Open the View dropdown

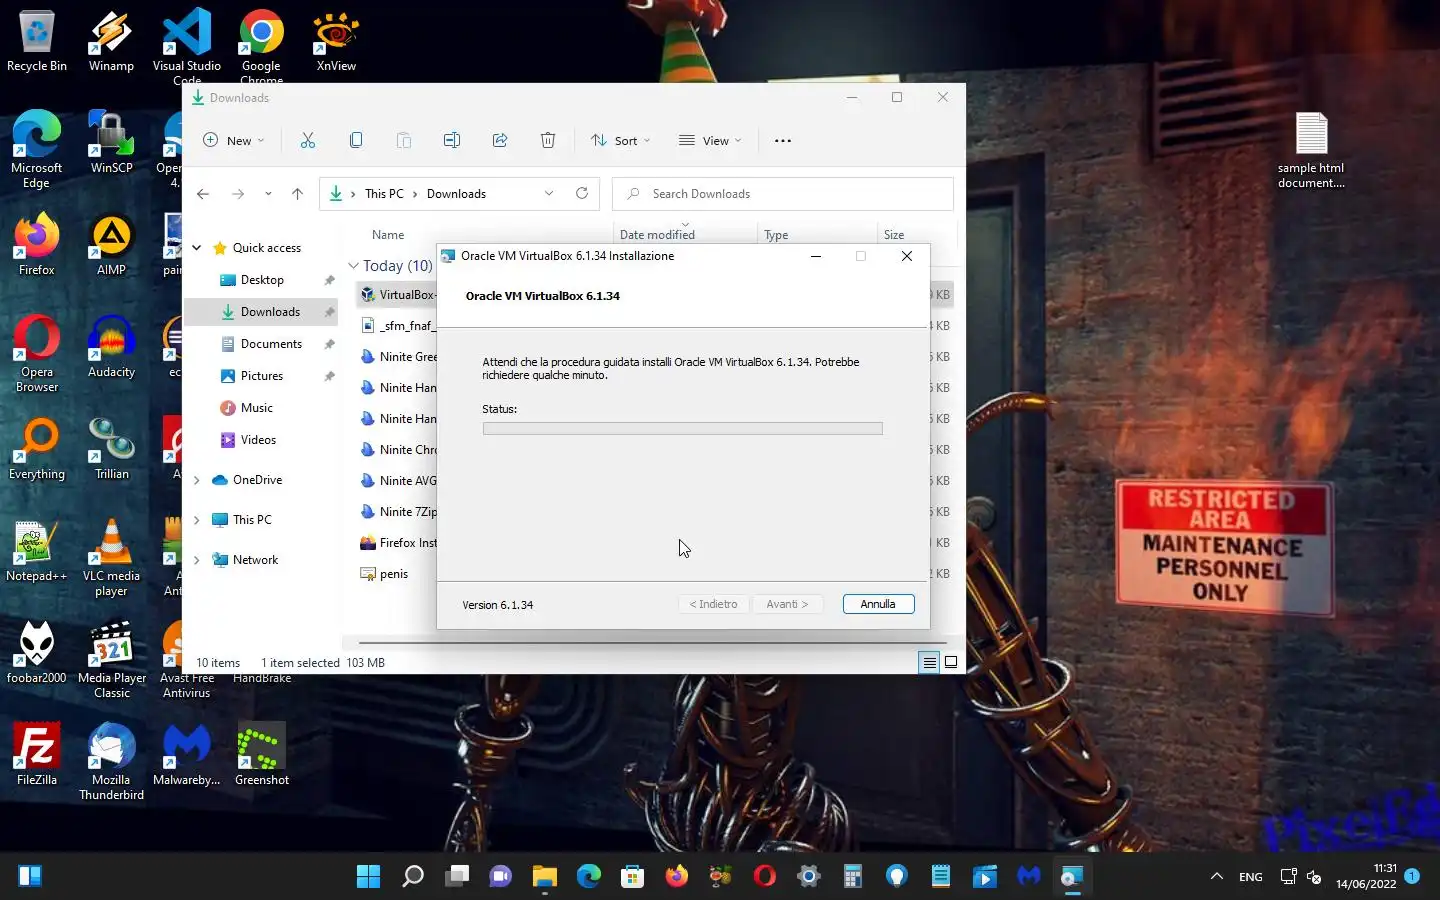point(710,140)
